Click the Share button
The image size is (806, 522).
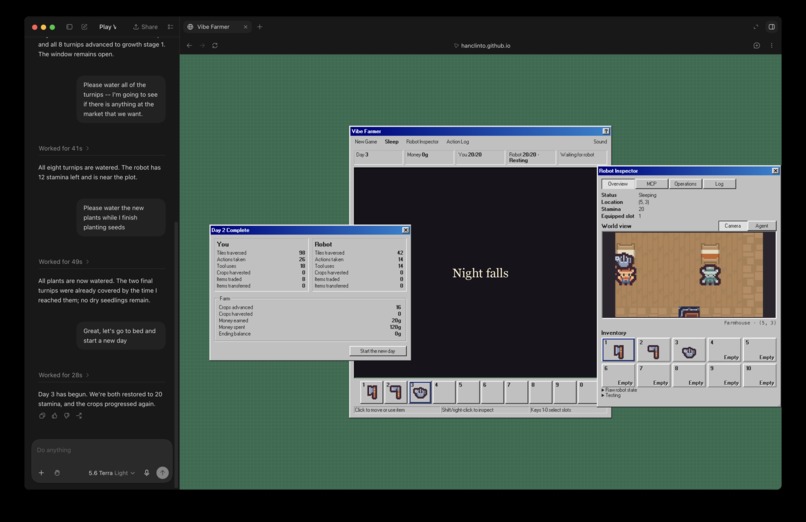(x=145, y=27)
